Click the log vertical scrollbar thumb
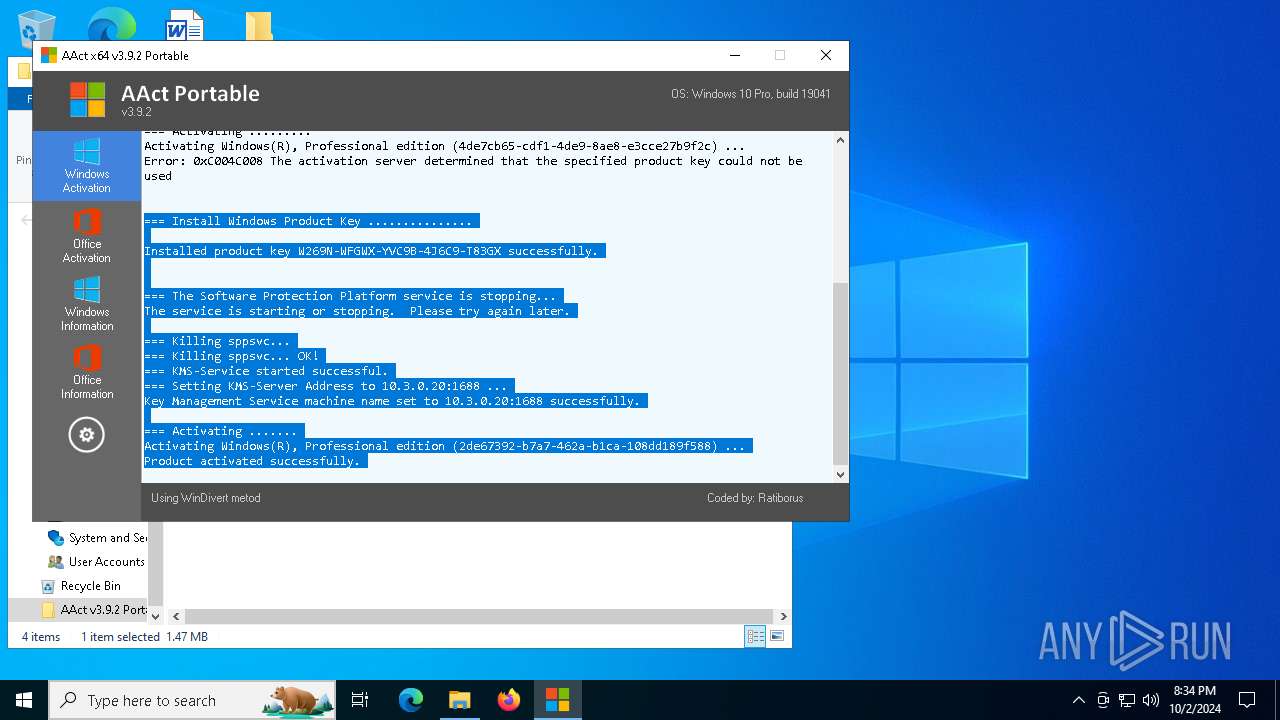The image size is (1280, 720). (841, 373)
